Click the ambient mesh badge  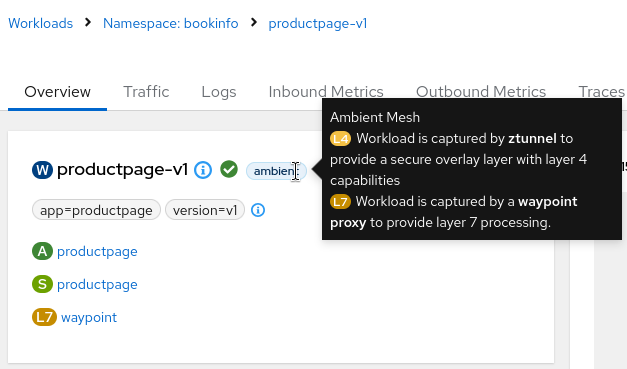(x=276, y=171)
